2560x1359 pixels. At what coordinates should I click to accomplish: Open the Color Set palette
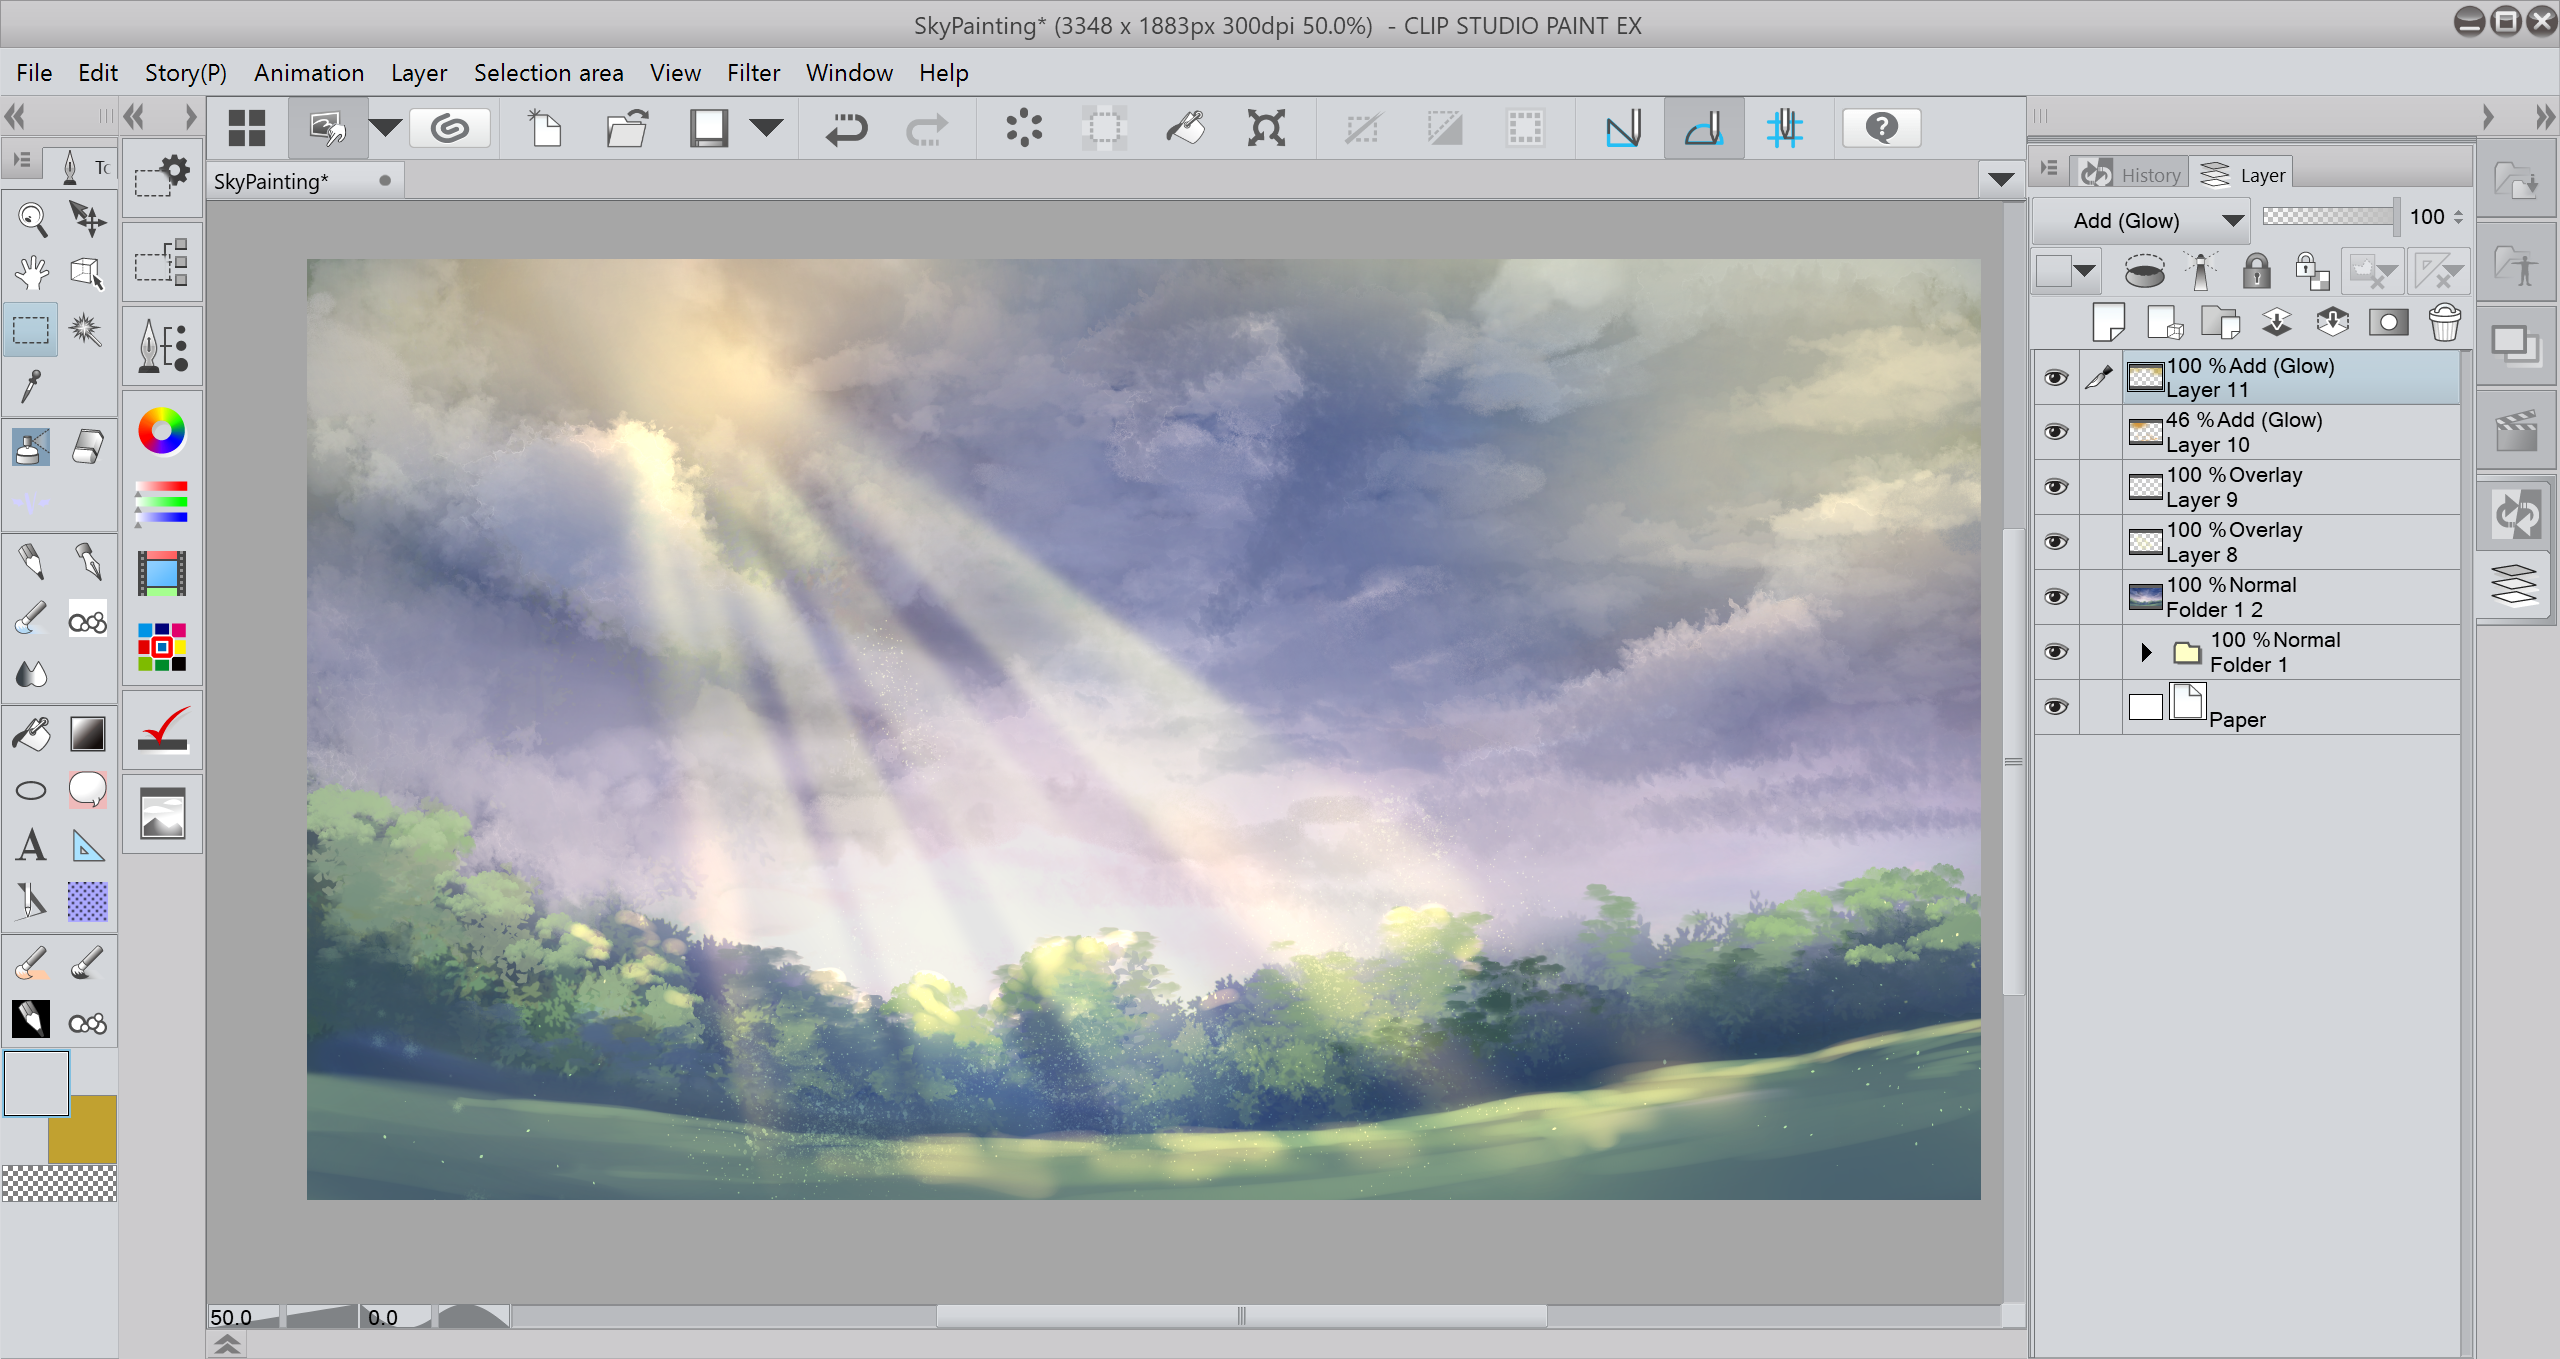pyautogui.click(x=162, y=646)
